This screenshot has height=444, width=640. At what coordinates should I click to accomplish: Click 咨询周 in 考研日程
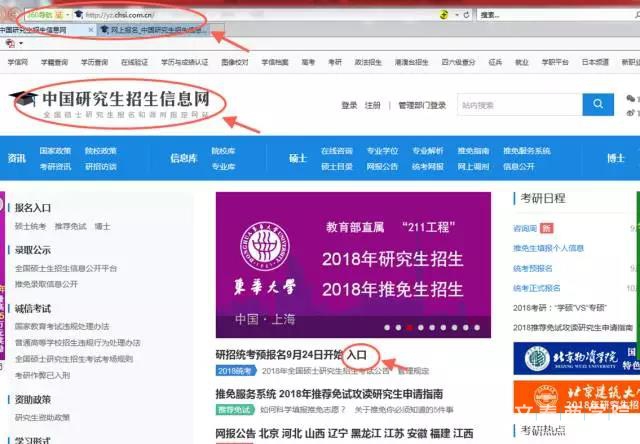(x=524, y=228)
